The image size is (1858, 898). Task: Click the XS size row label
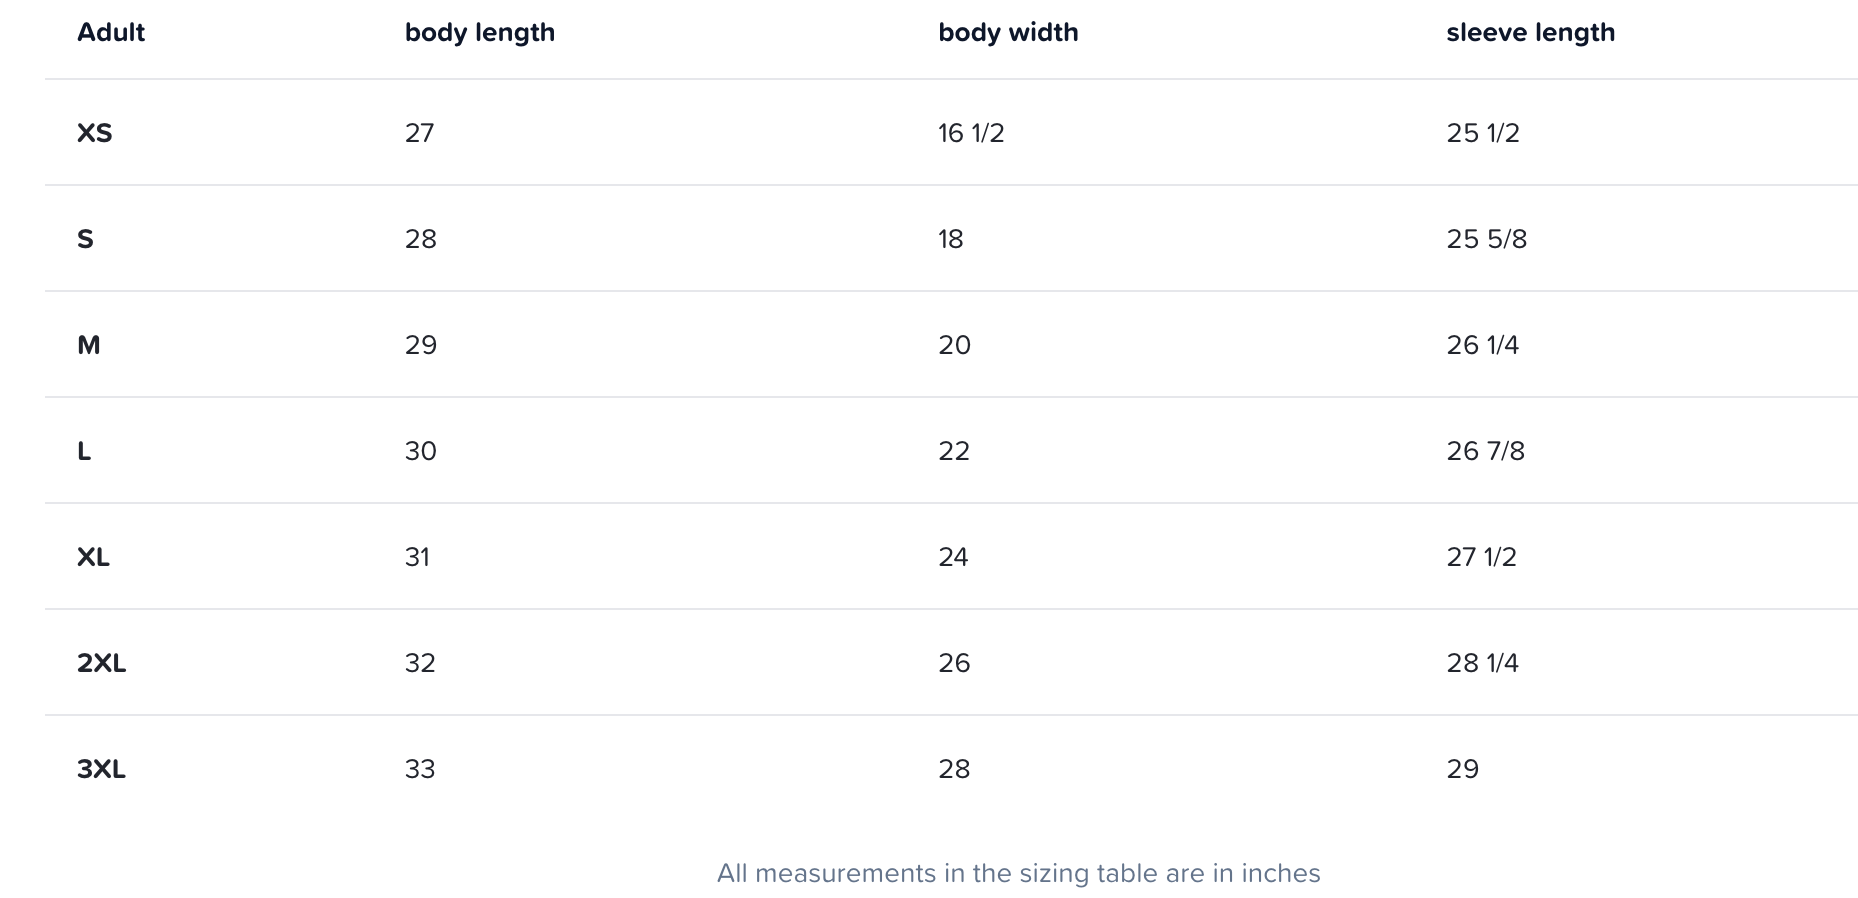pos(95,133)
